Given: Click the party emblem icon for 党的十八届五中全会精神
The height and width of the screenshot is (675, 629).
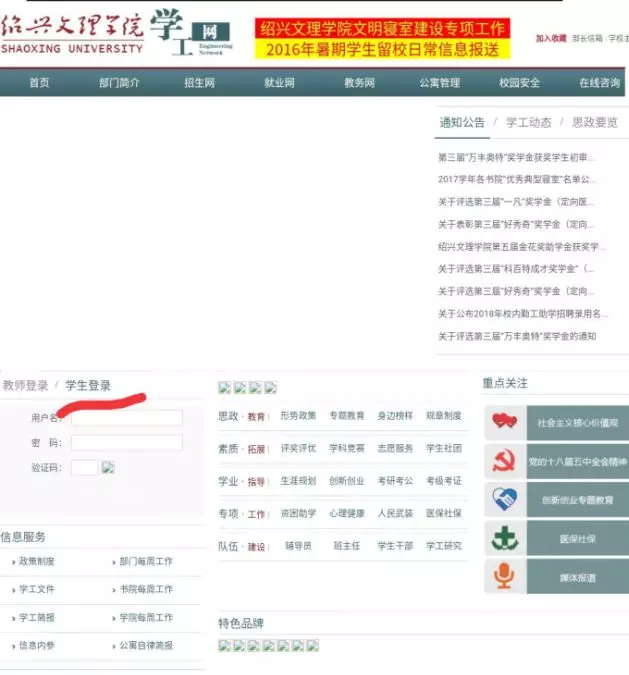Looking at the screenshot, I should (505, 461).
